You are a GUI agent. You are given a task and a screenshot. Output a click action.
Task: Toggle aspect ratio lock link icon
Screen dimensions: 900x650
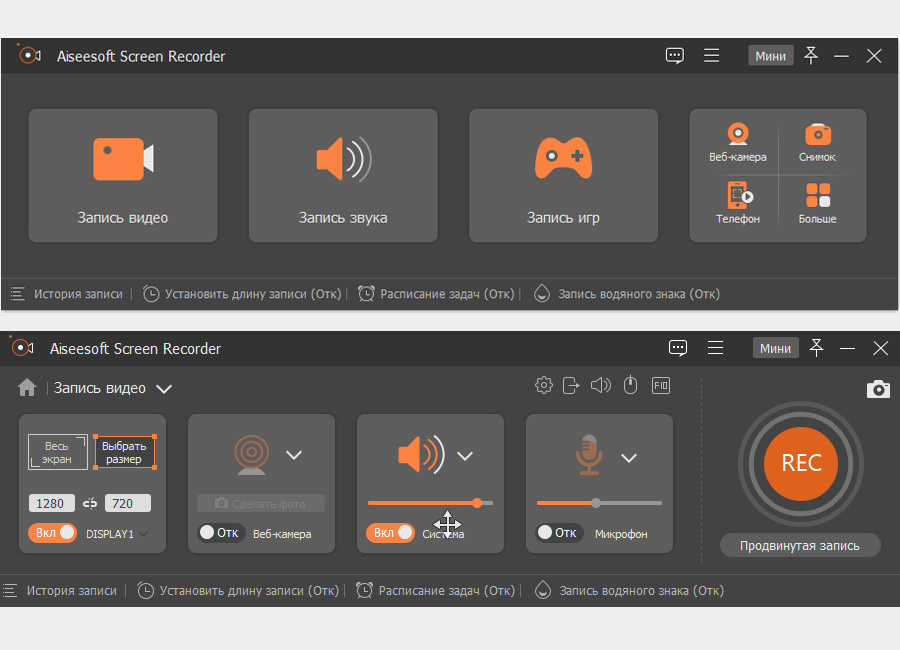(90, 504)
